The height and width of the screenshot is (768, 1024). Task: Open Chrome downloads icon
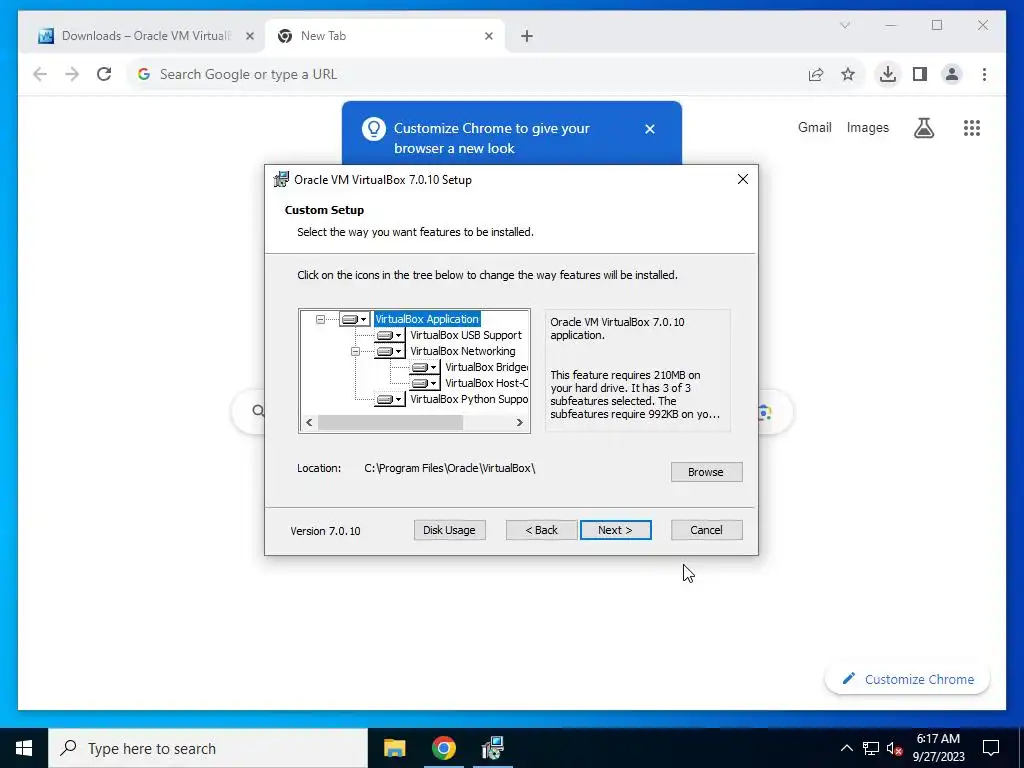coord(888,74)
